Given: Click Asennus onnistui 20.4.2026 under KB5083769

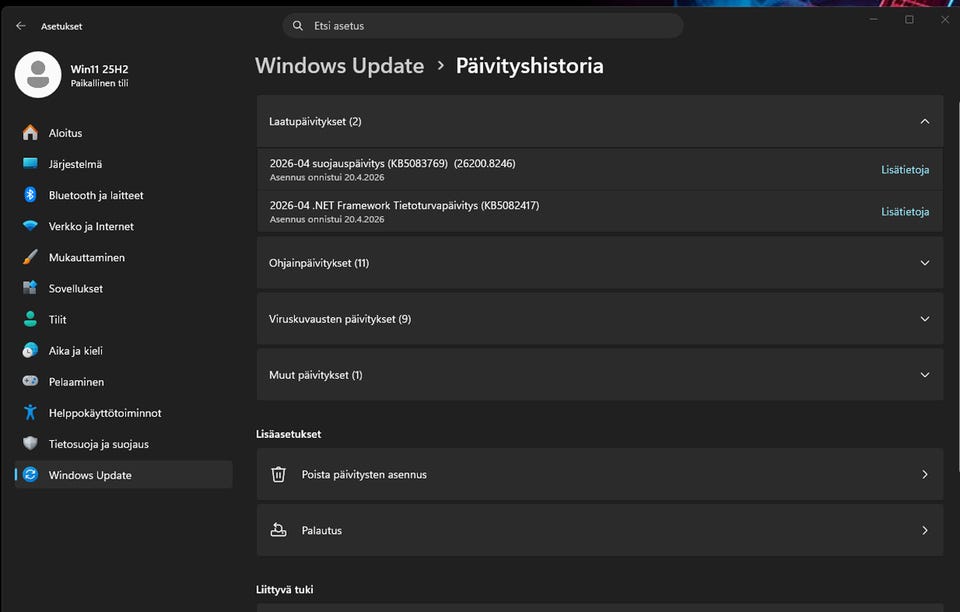Looking at the screenshot, I should (327, 177).
